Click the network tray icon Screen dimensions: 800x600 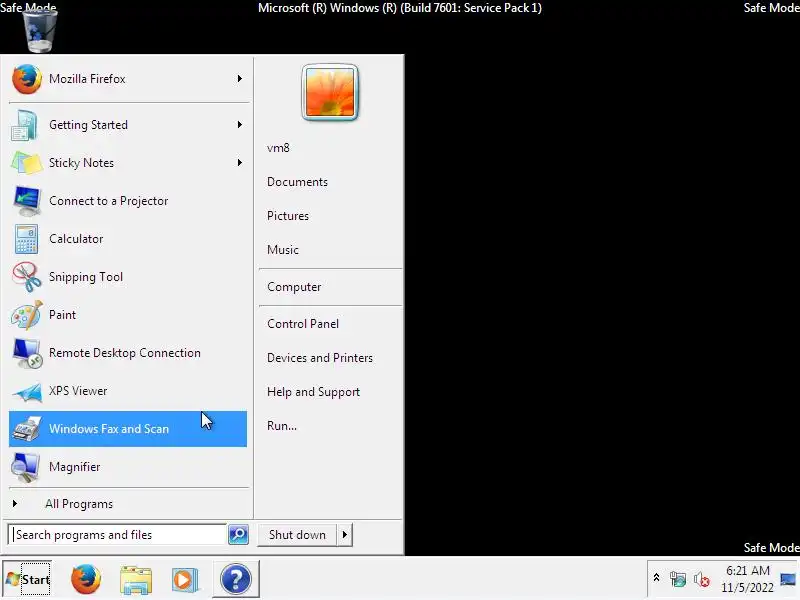tap(678, 579)
